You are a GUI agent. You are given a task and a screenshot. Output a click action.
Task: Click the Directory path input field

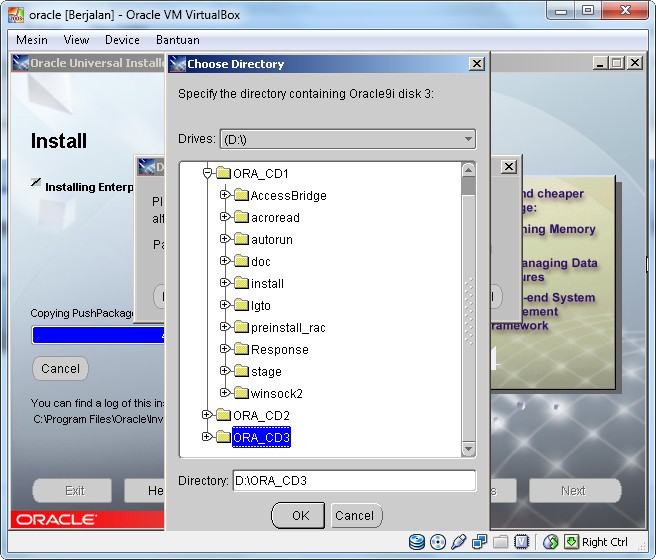point(354,481)
